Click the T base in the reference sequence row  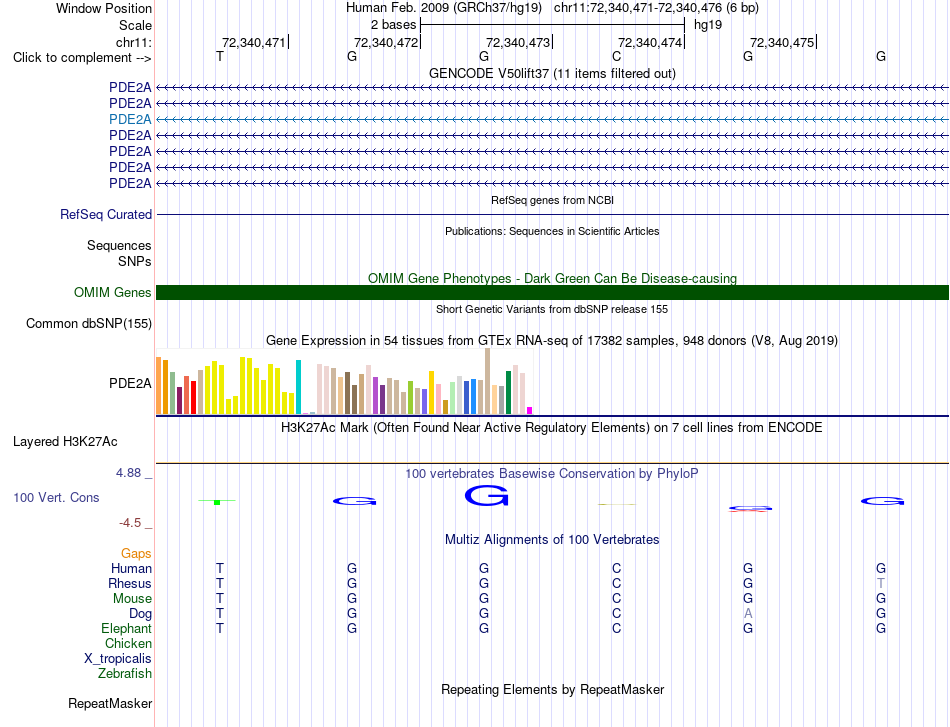point(220,57)
